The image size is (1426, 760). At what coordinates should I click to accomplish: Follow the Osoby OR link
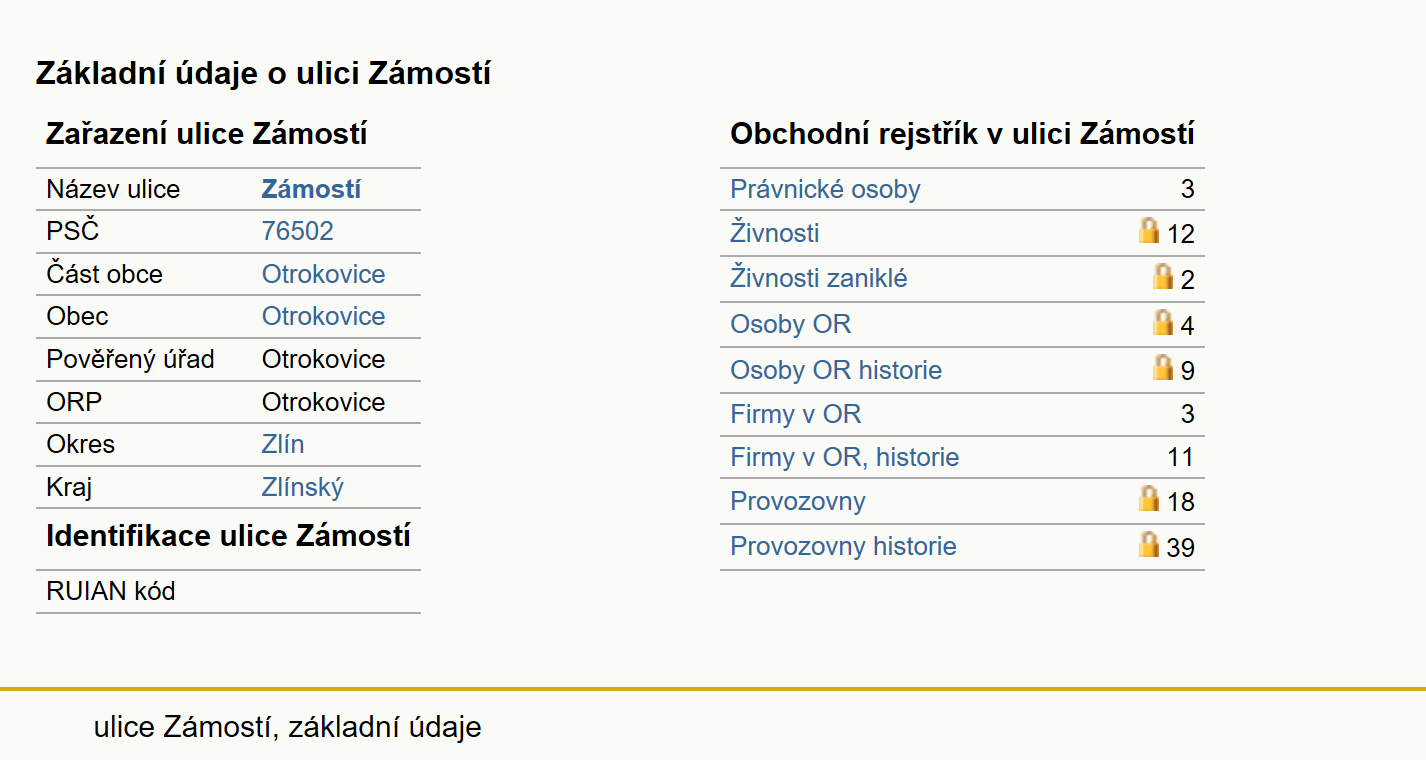(x=791, y=324)
